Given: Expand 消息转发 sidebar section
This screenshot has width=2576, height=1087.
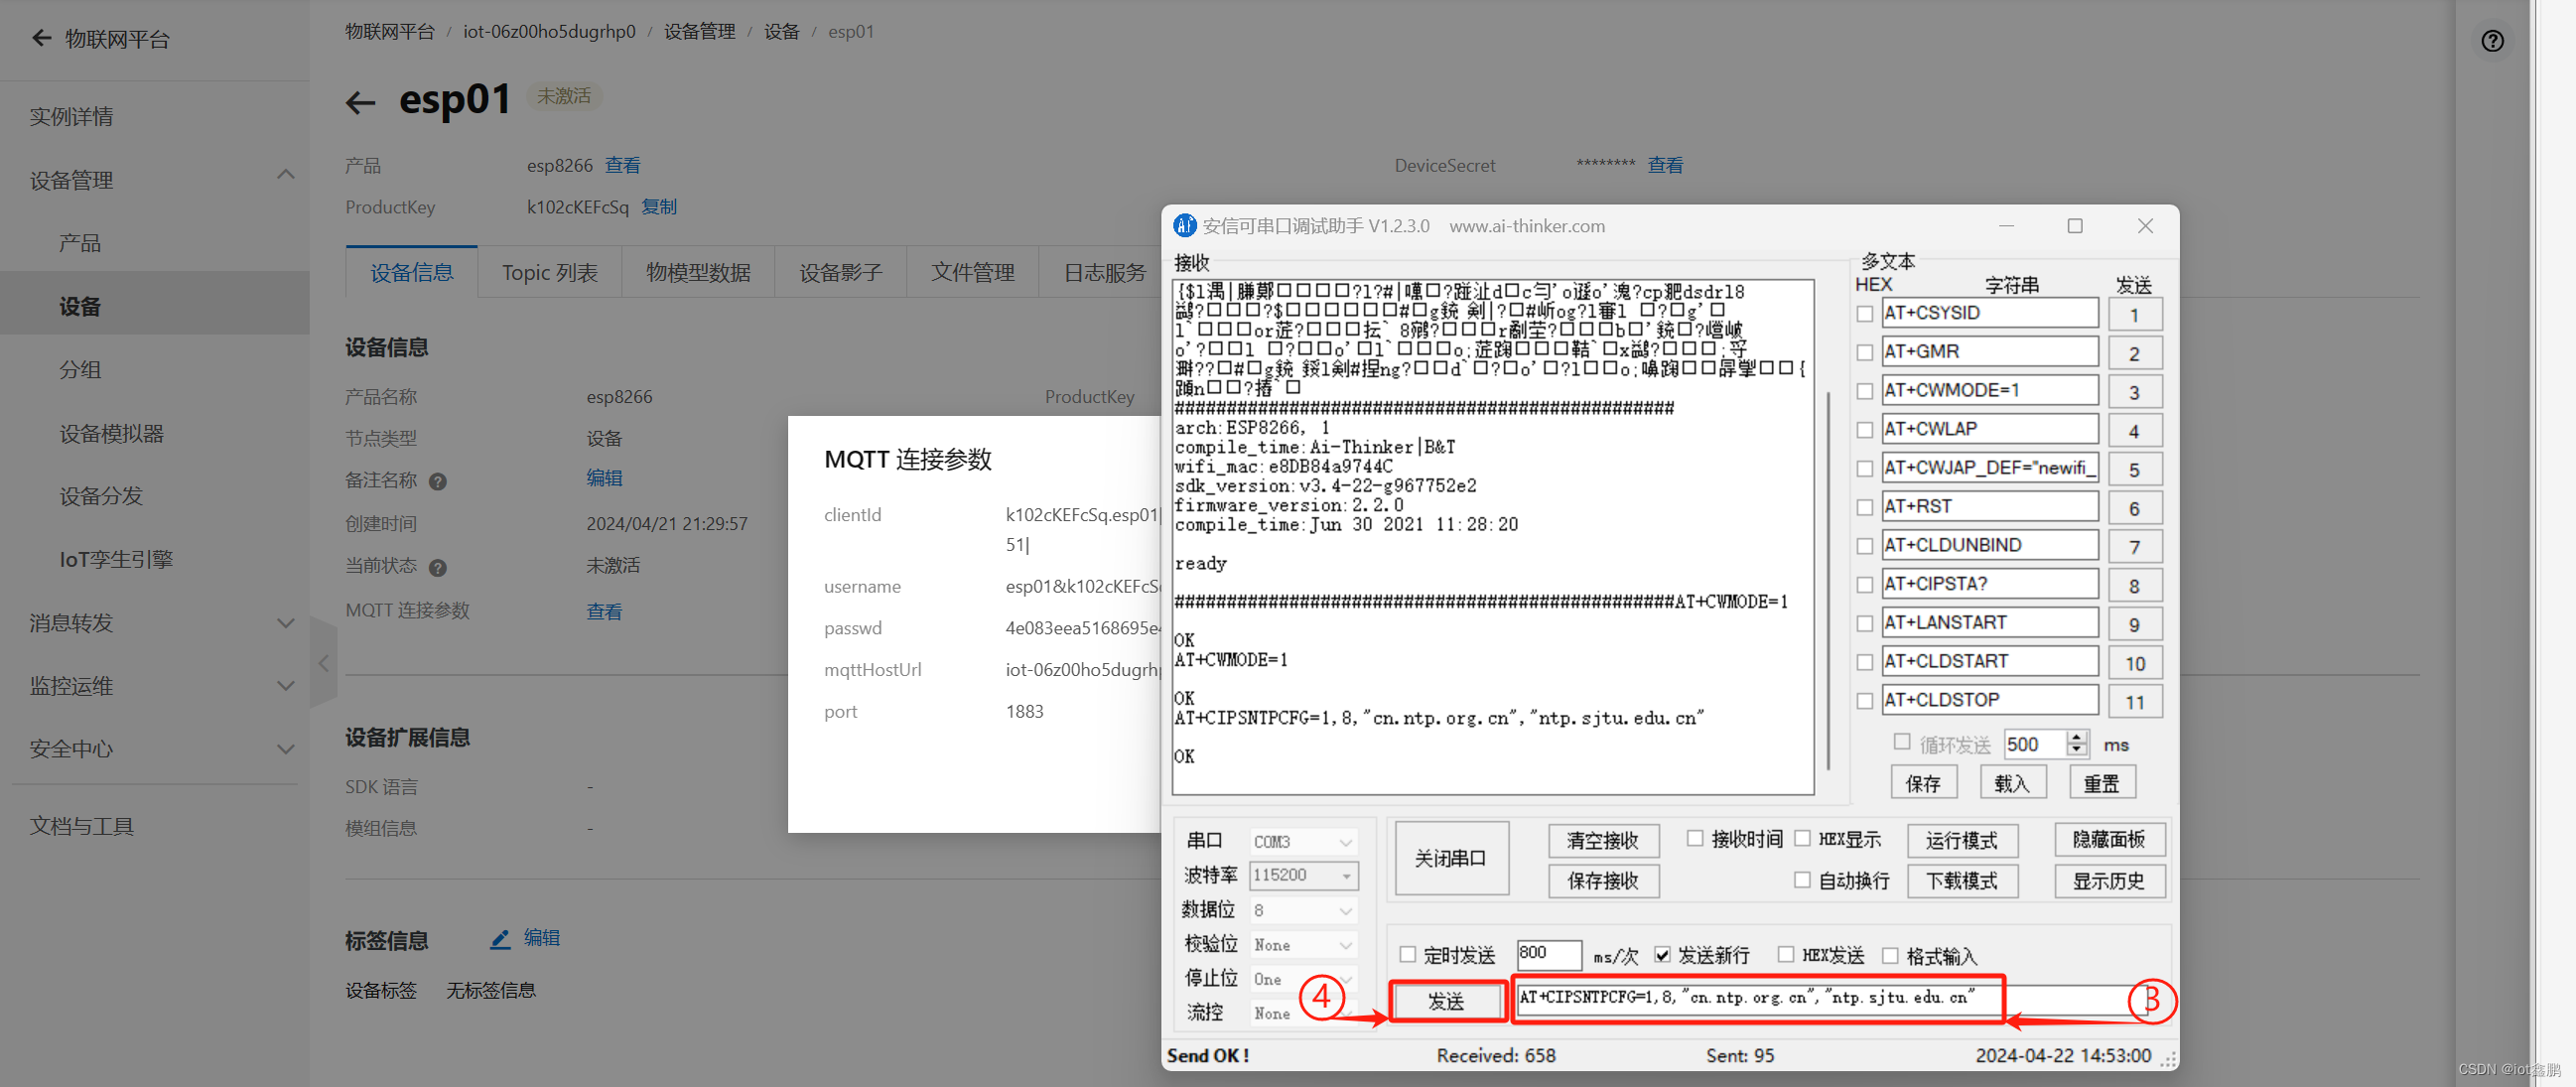Looking at the screenshot, I should [x=285, y=623].
